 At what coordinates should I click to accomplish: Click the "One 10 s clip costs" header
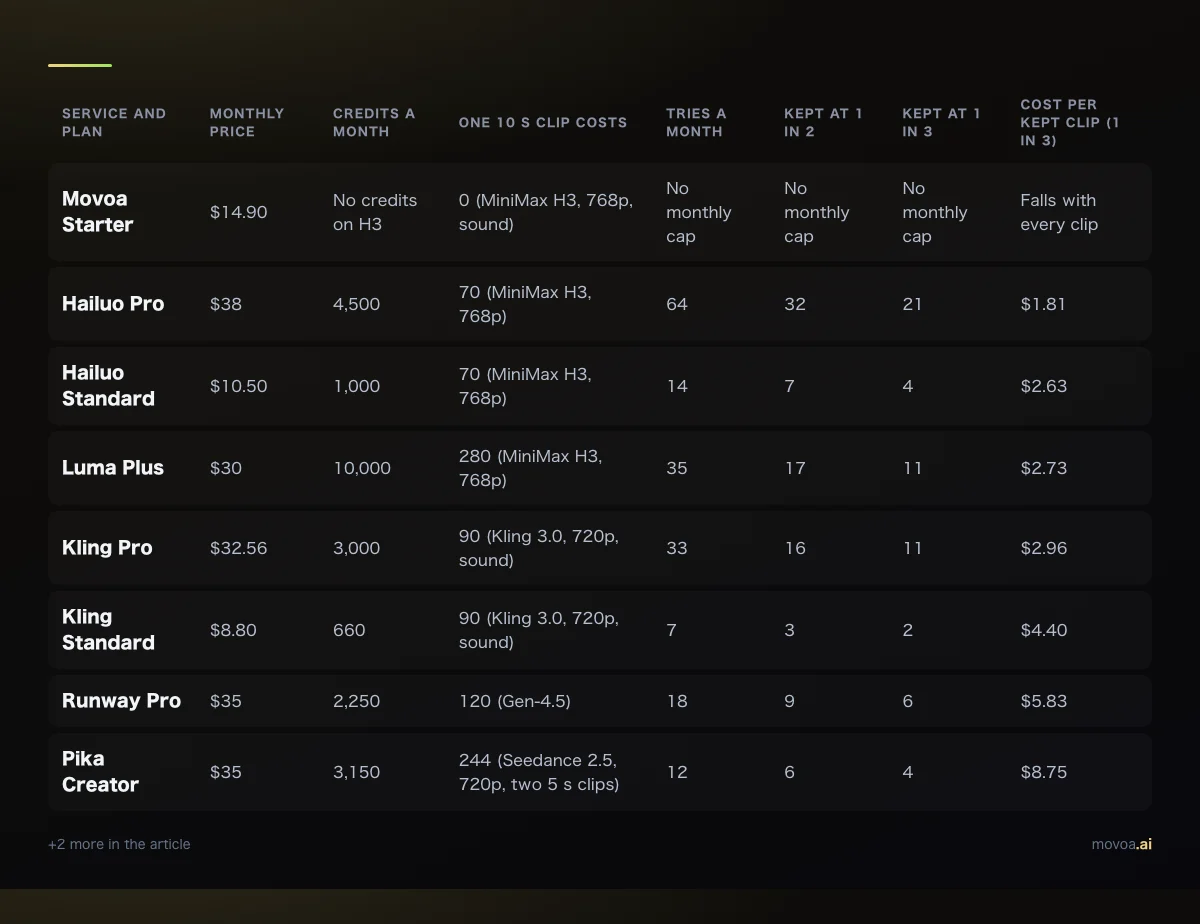(543, 122)
